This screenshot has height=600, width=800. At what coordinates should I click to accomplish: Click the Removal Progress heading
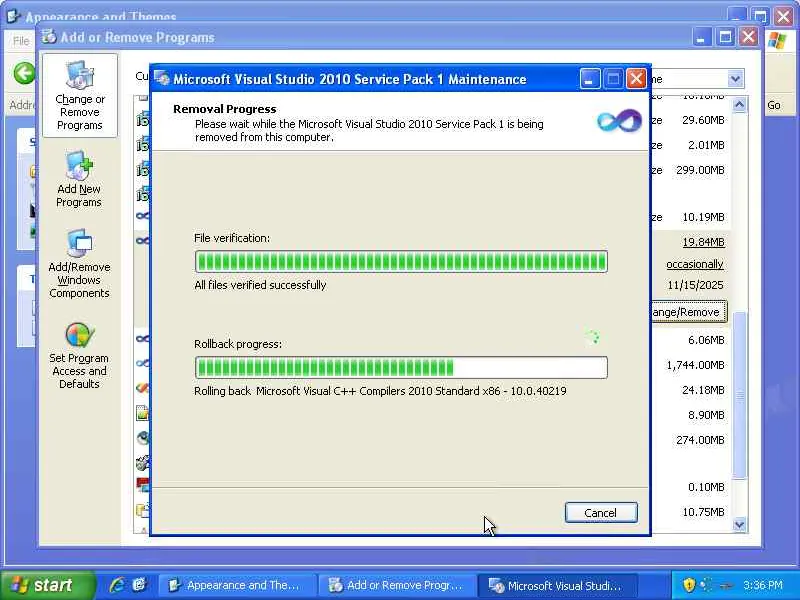pyautogui.click(x=224, y=109)
